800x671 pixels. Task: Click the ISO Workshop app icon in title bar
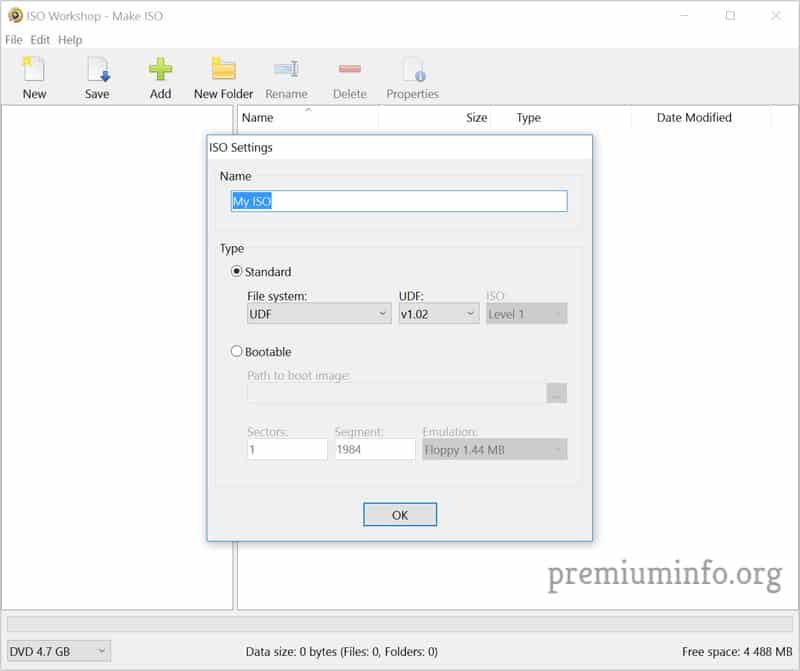tap(15, 16)
